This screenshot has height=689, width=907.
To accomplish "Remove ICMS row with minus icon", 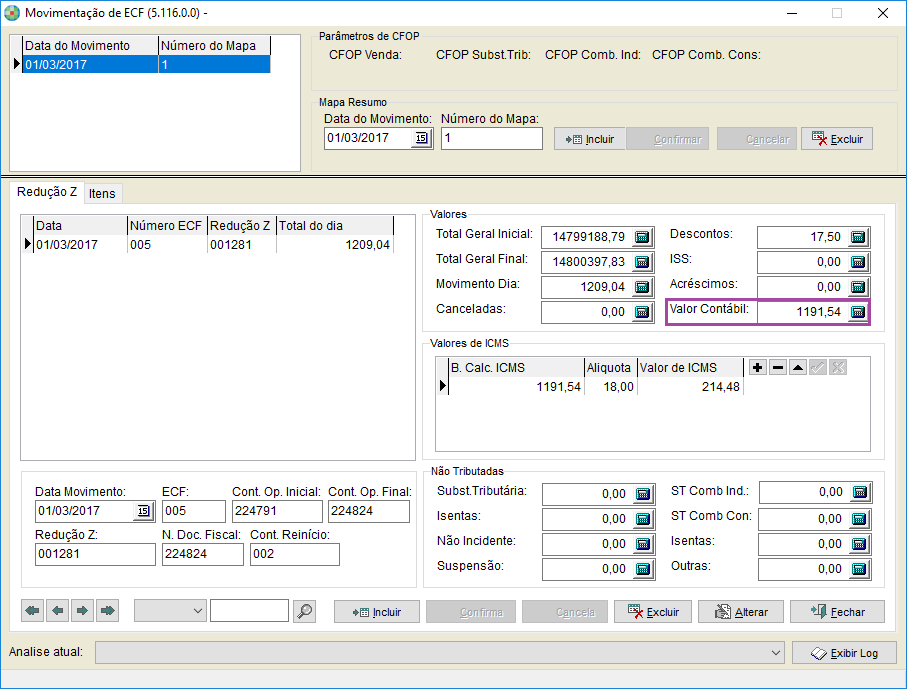I will 778,368.
